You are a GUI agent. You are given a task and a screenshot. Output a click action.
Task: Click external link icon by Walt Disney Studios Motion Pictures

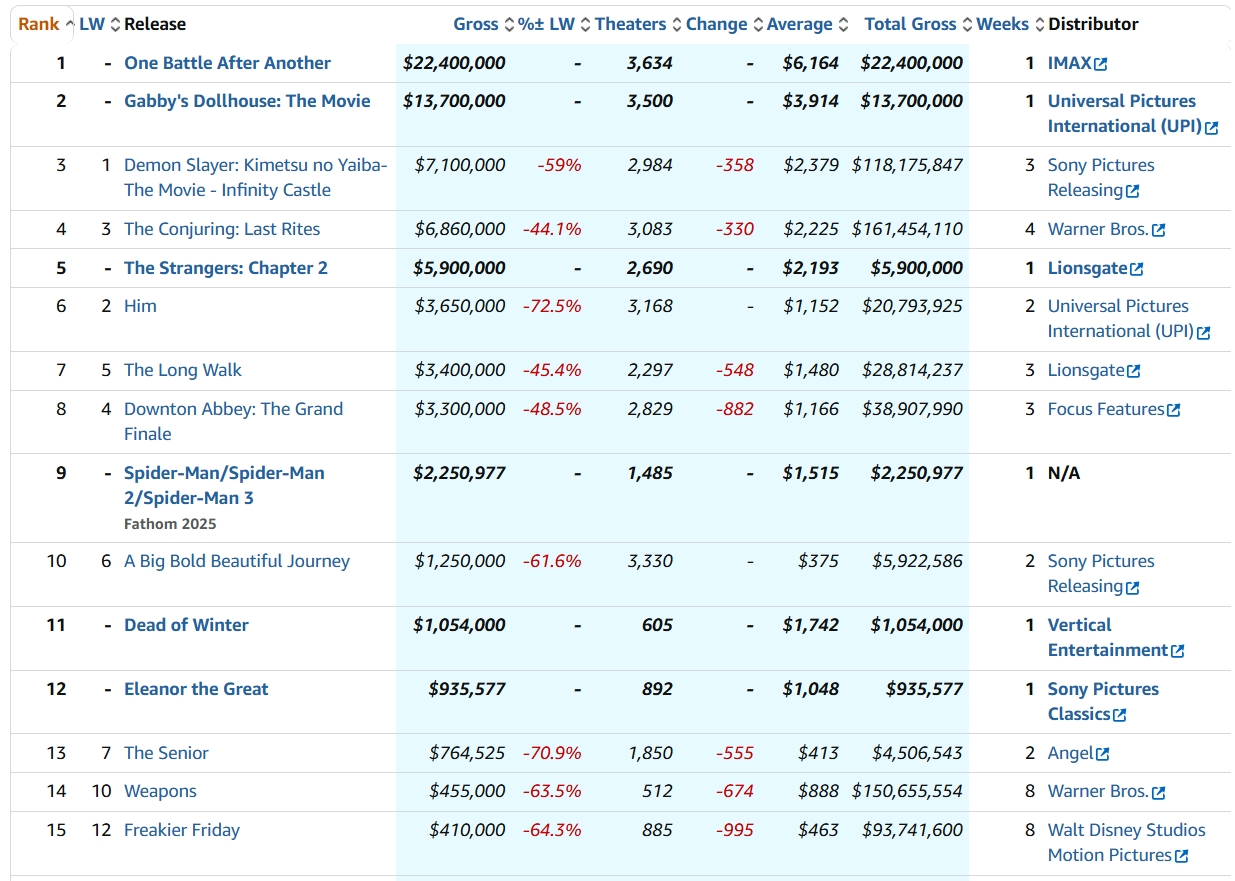(1182, 856)
